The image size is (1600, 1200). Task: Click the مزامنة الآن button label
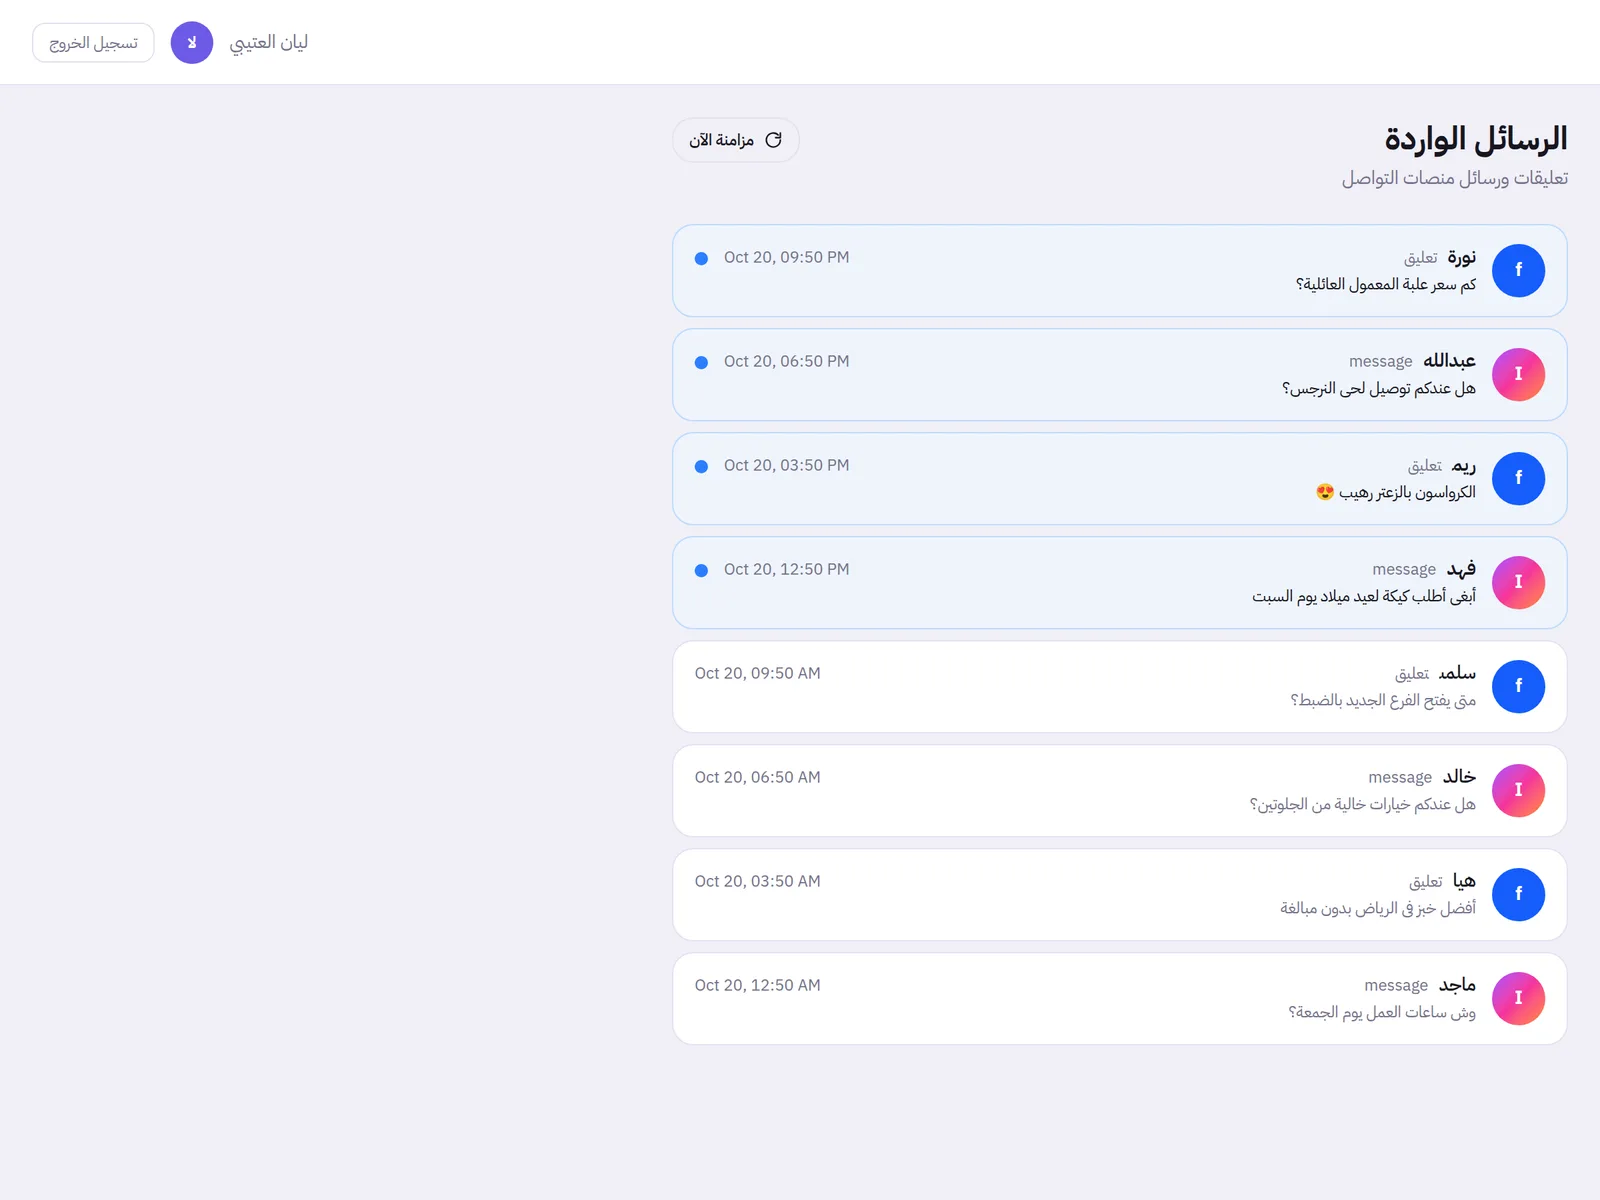click(x=721, y=140)
